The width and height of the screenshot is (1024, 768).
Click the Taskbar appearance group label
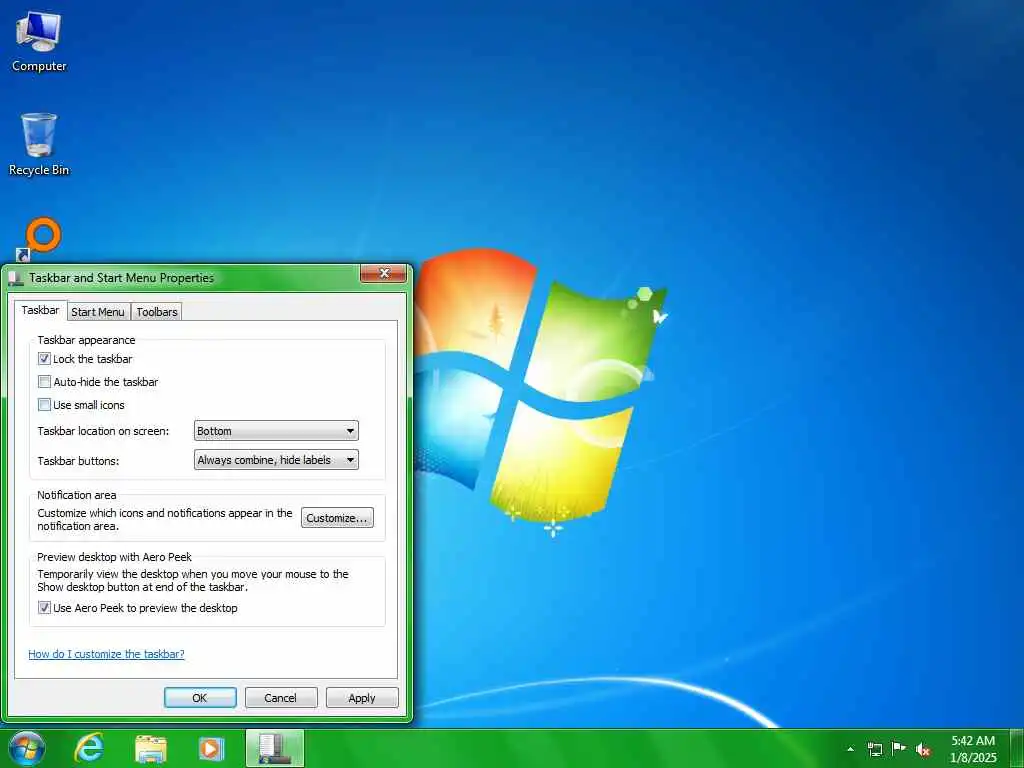86,340
